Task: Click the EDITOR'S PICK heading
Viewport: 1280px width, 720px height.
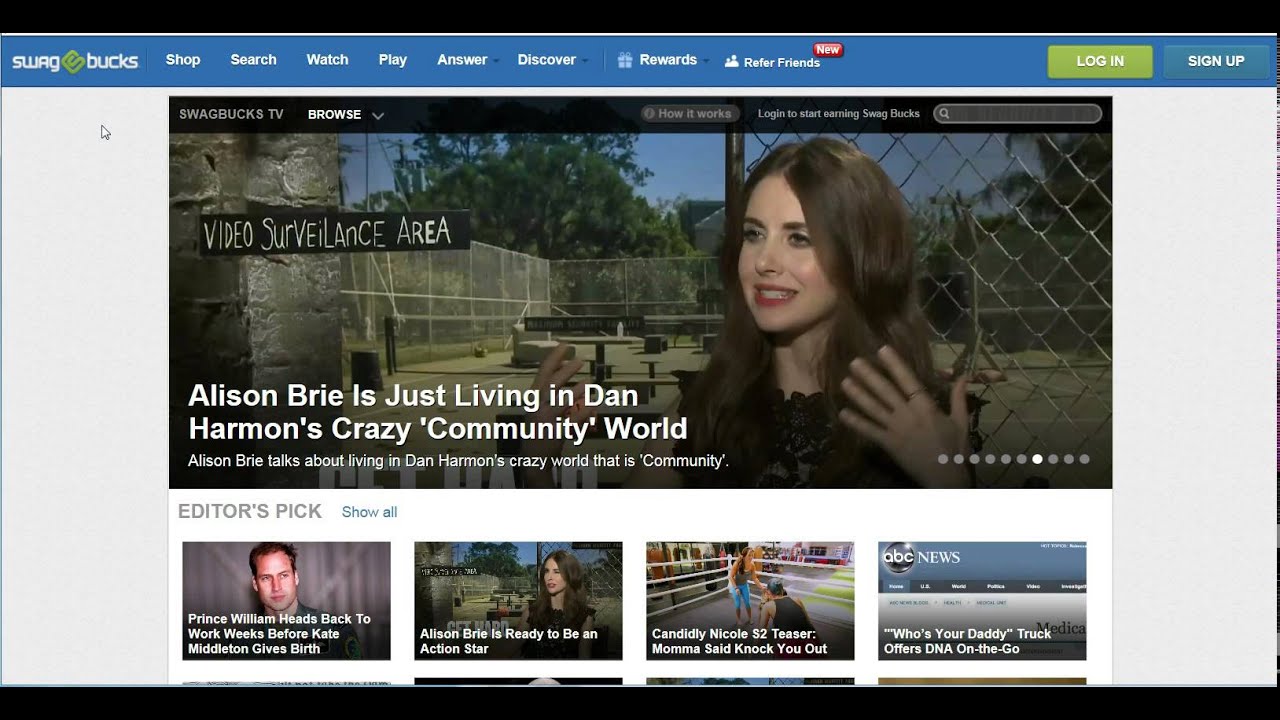Action: 250,512
